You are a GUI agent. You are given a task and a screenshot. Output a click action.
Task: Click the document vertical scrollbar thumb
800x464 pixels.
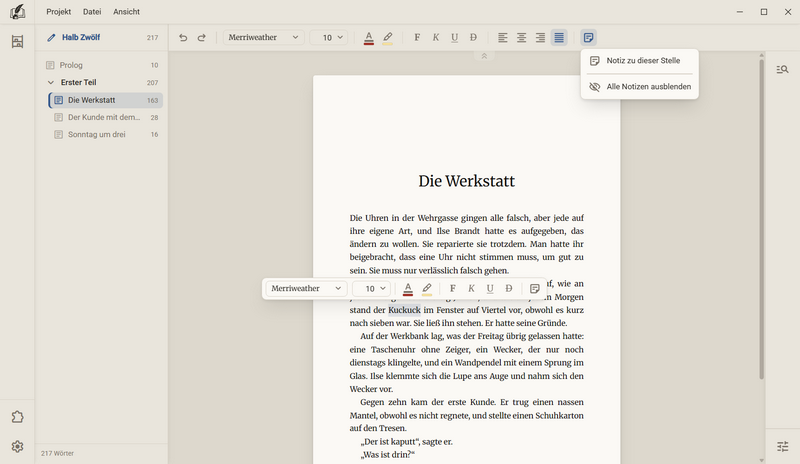pos(761,219)
